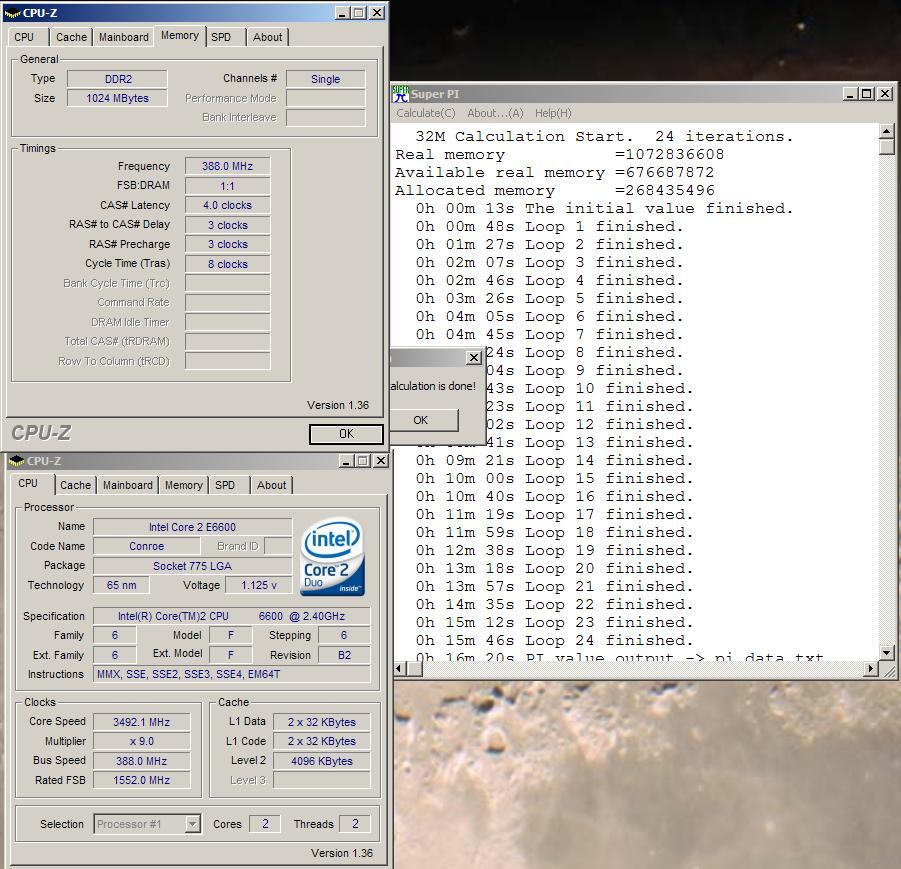Click the Super PI title bar icon
The width and height of the screenshot is (901, 869).
401,93
